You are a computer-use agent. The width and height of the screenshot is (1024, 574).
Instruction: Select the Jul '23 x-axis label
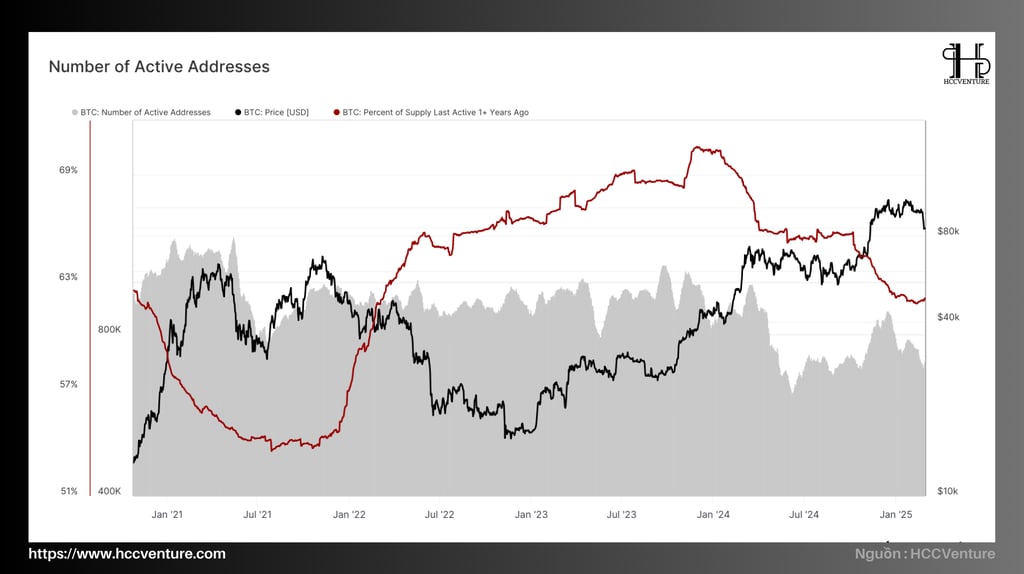(621, 515)
